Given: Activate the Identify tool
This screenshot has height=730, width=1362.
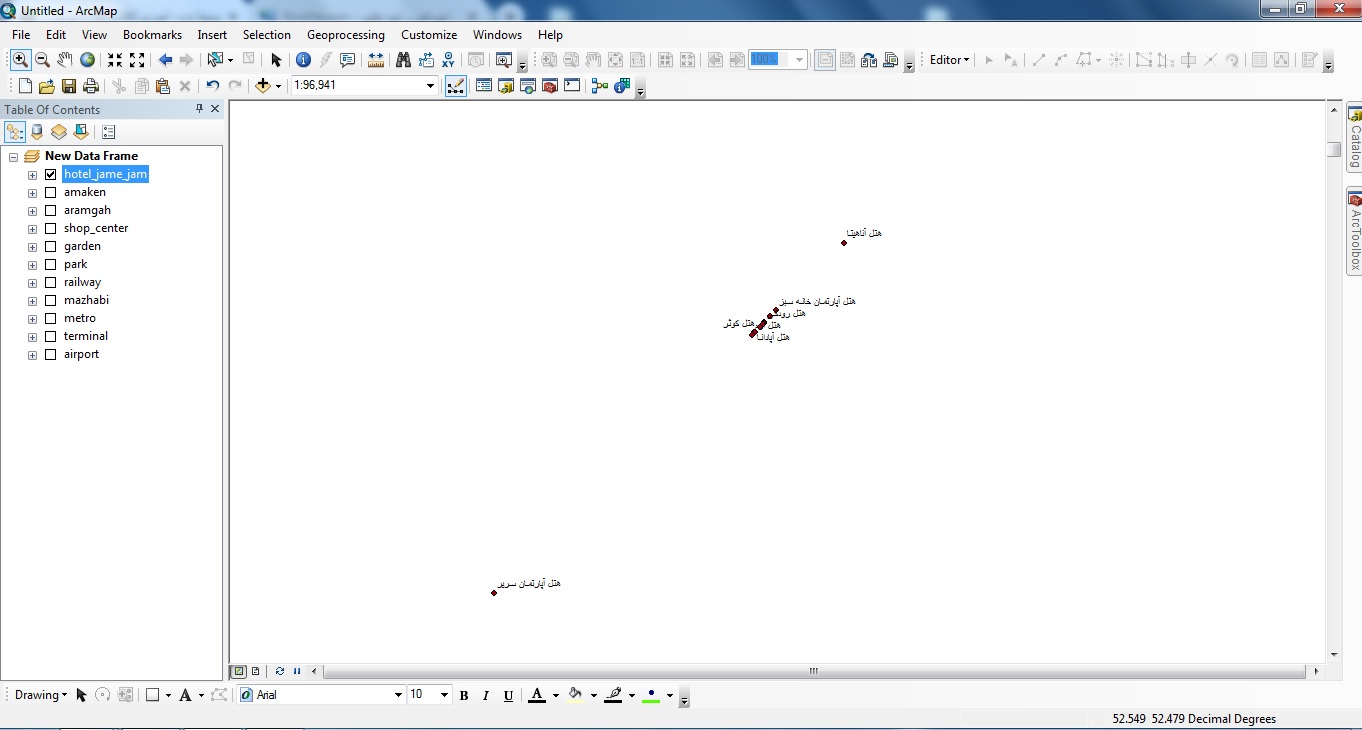Looking at the screenshot, I should coord(304,60).
